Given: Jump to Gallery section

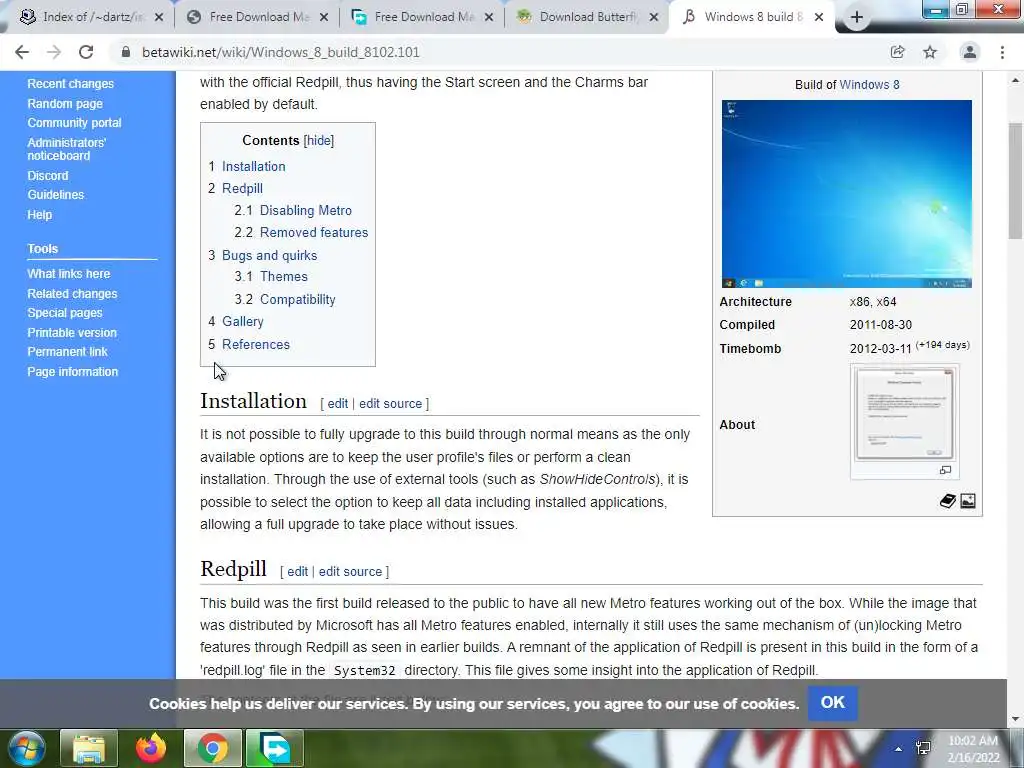Looking at the screenshot, I should click(x=242, y=321).
